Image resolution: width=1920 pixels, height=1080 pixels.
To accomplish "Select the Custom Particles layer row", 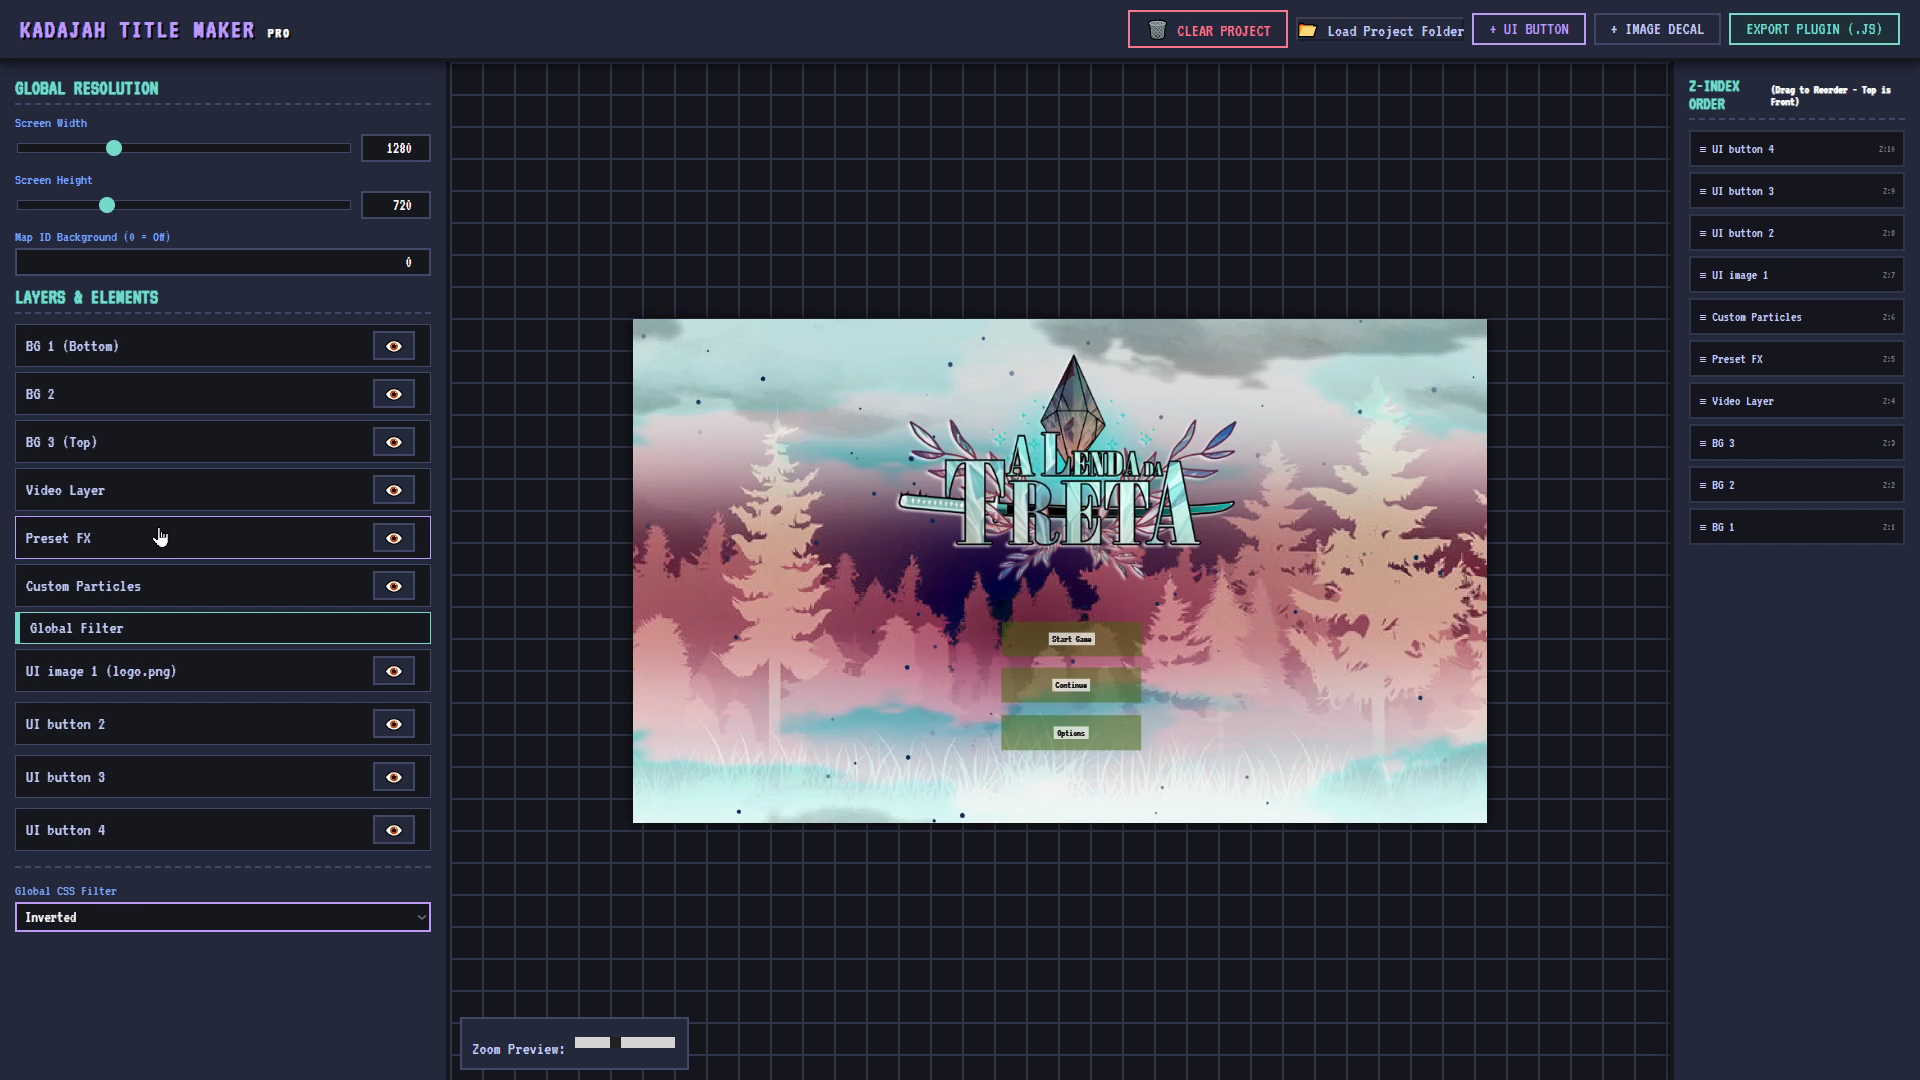I will click(x=223, y=586).
